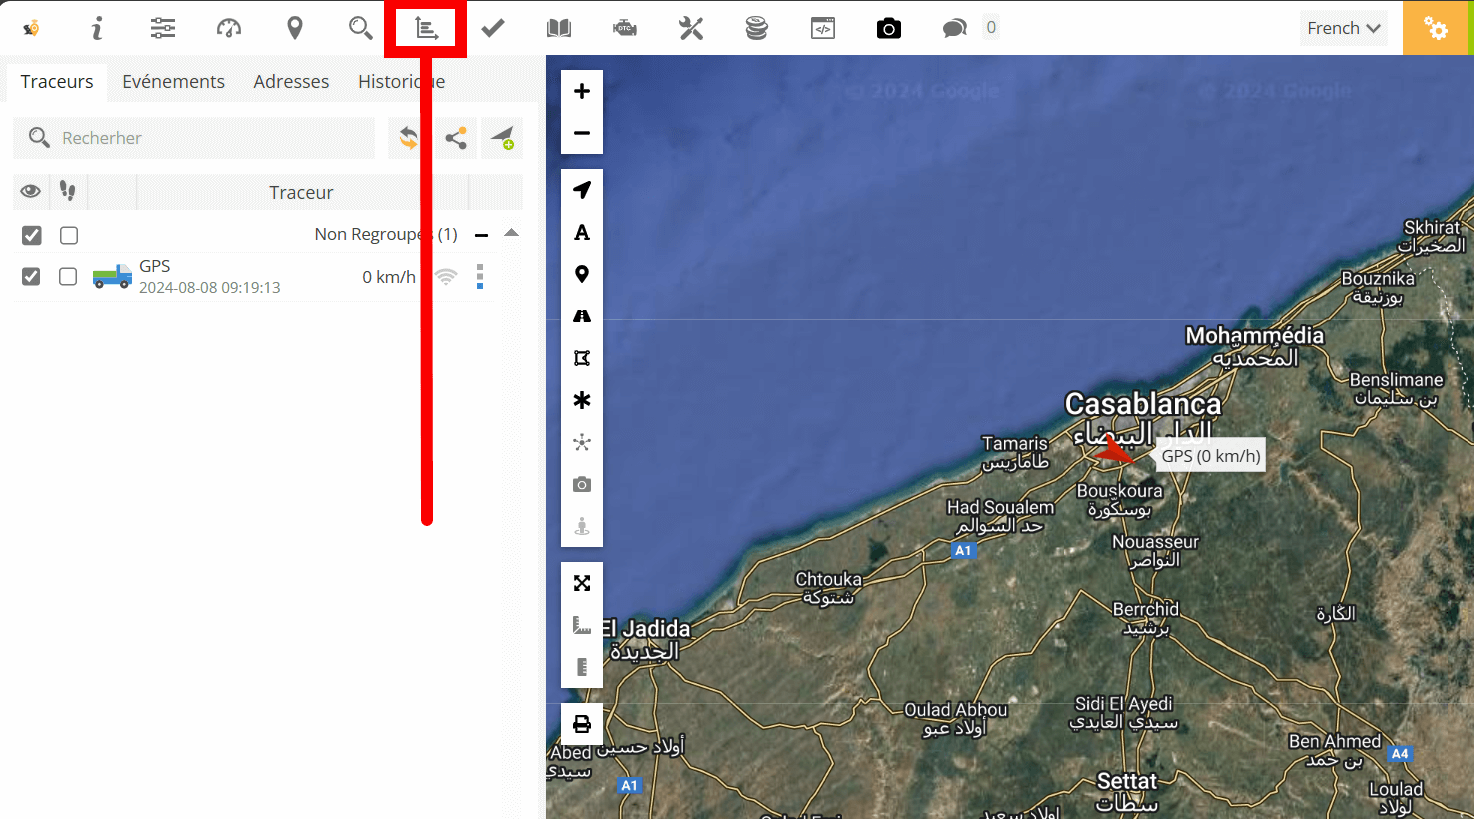The image size is (1474, 819).
Task: Click the GPS tracker name in list
Action: click(155, 266)
